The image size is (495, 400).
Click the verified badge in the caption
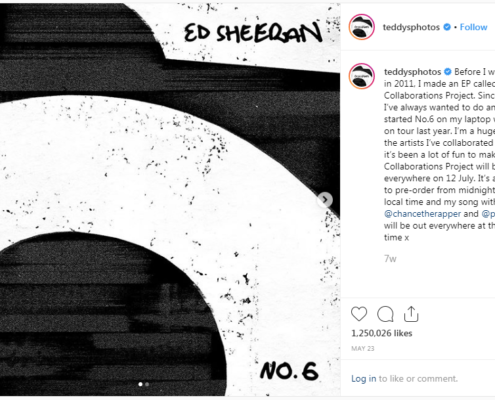448,72
